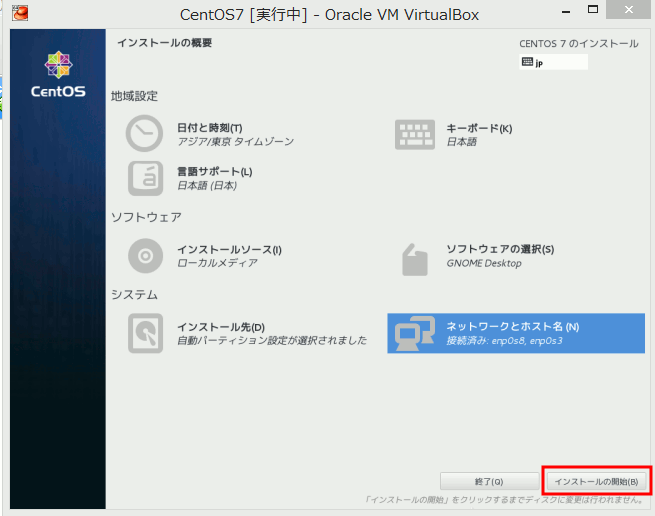
Task: Choose インストールソース(I) label text
Action: tap(229, 249)
